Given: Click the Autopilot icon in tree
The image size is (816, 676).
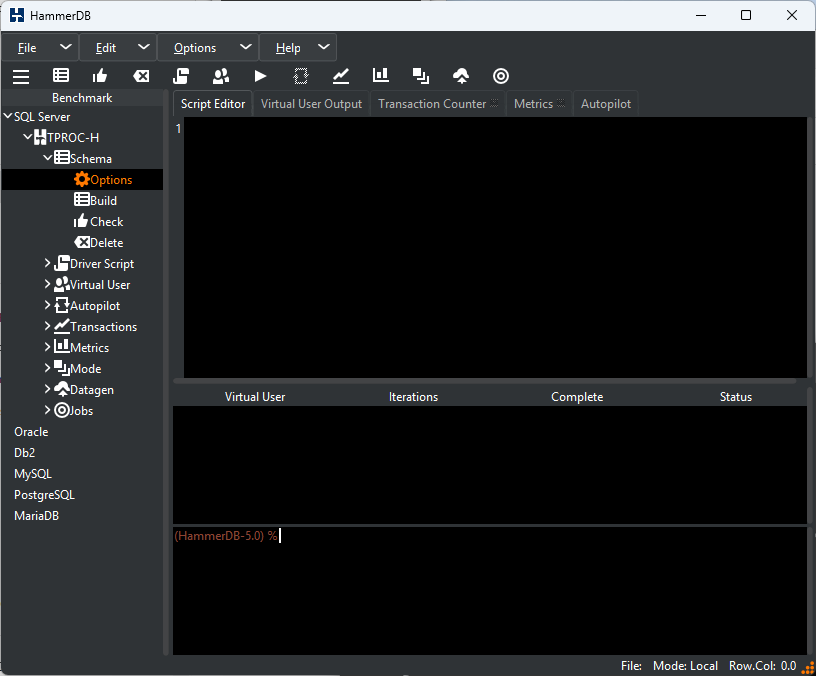Looking at the screenshot, I should click(62, 305).
